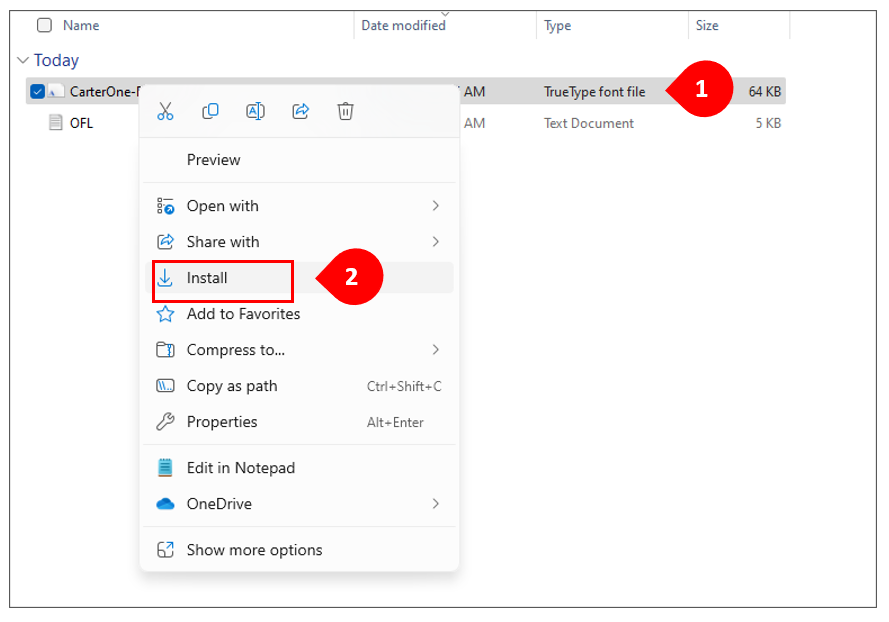
Task: Open the 'Open with' submenu
Action: coord(299,206)
